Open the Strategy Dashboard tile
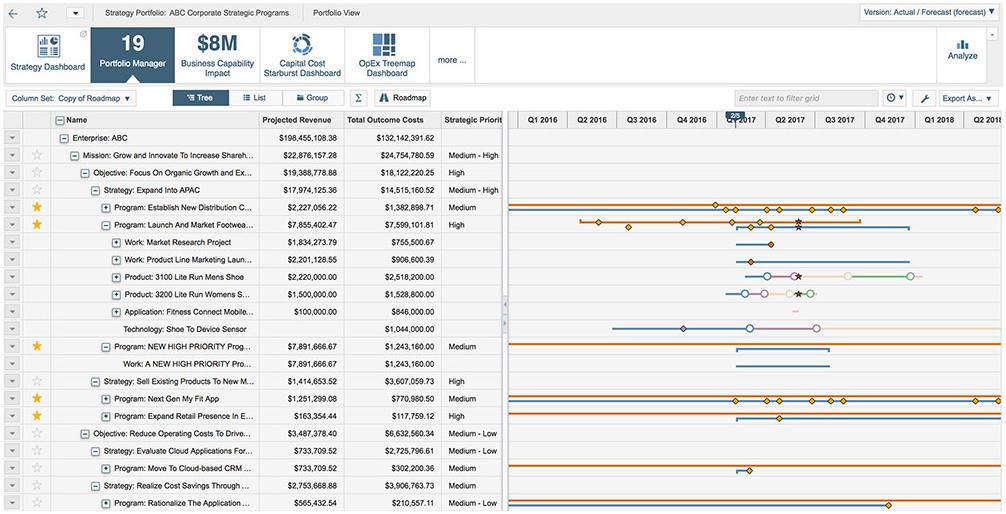 (x=47, y=55)
